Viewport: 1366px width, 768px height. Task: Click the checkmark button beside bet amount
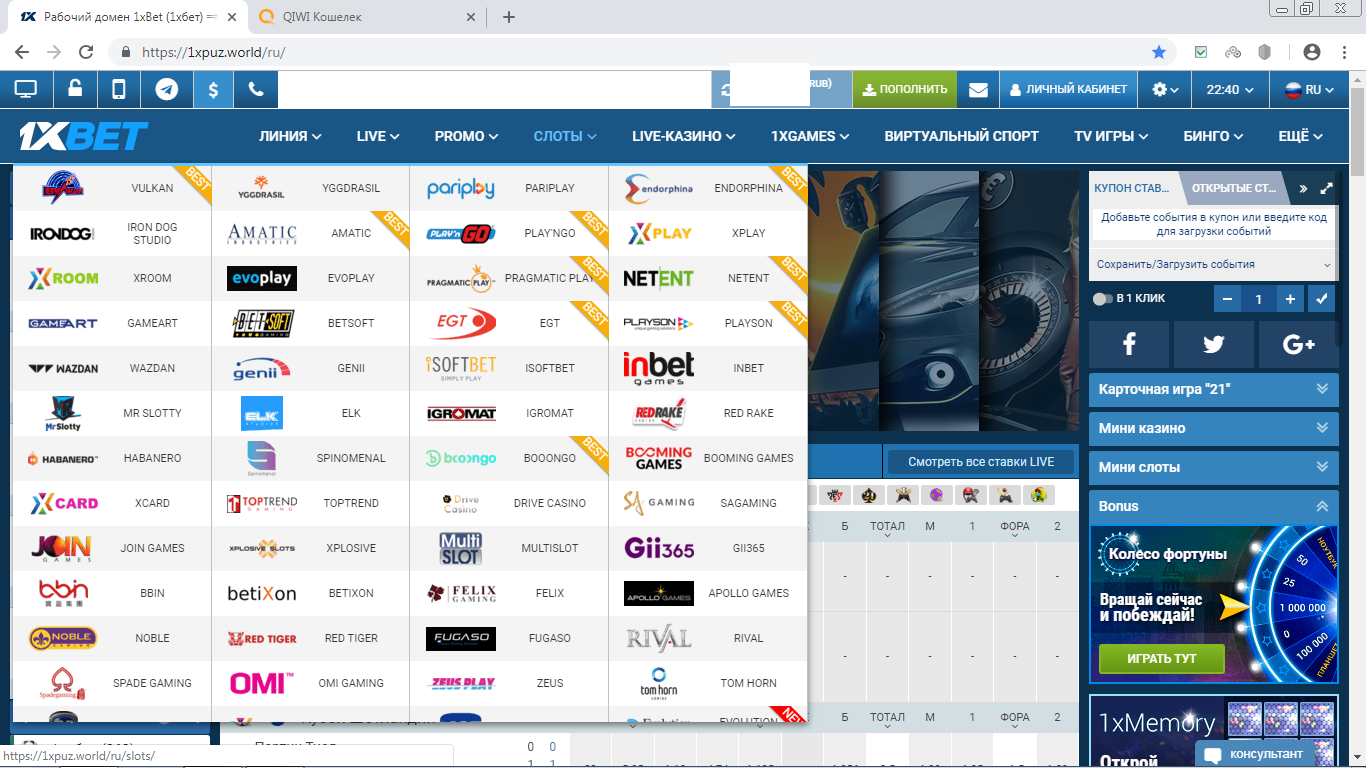(1322, 299)
